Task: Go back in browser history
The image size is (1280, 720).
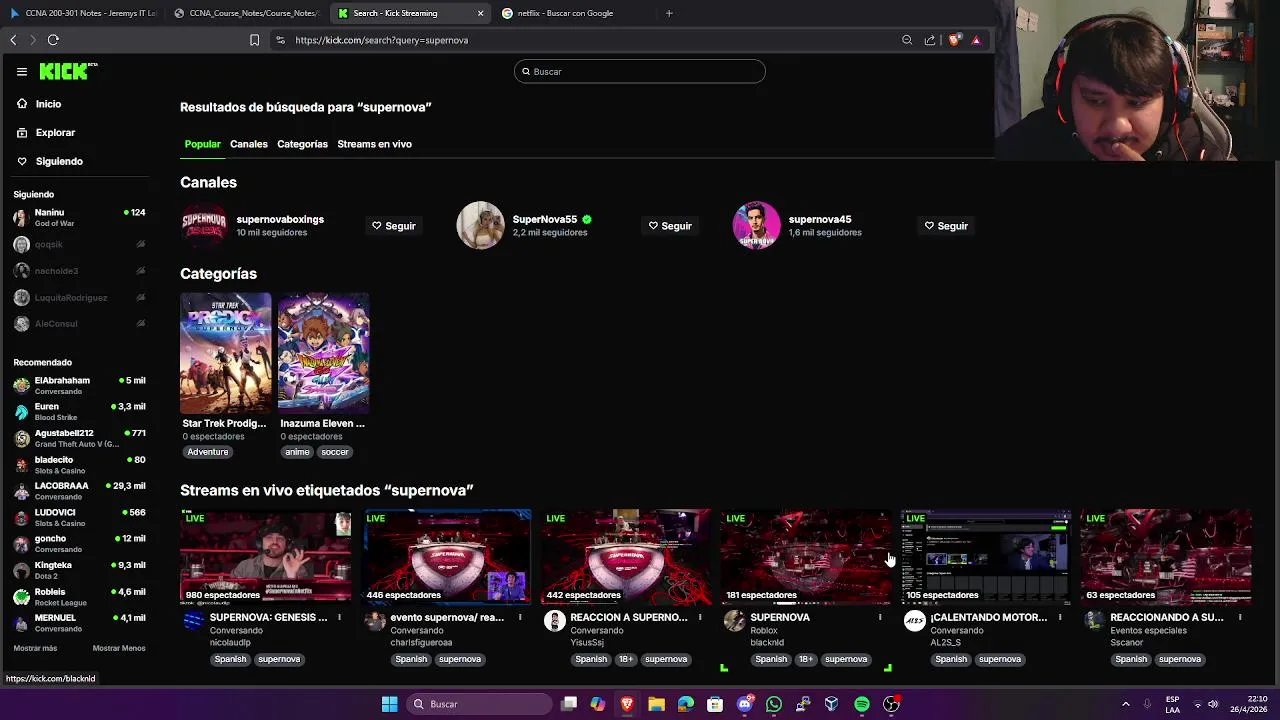Action: (13, 40)
